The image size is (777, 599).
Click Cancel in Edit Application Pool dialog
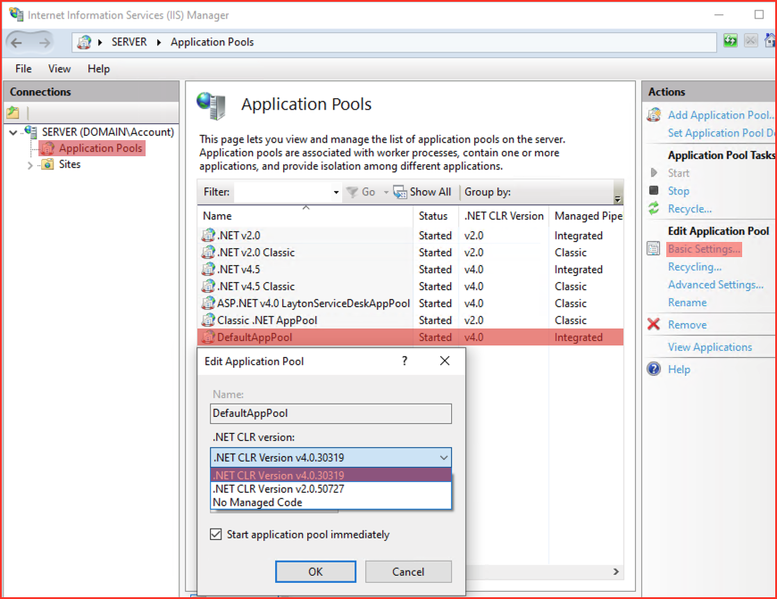pyautogui.click(x=408, y=571)
